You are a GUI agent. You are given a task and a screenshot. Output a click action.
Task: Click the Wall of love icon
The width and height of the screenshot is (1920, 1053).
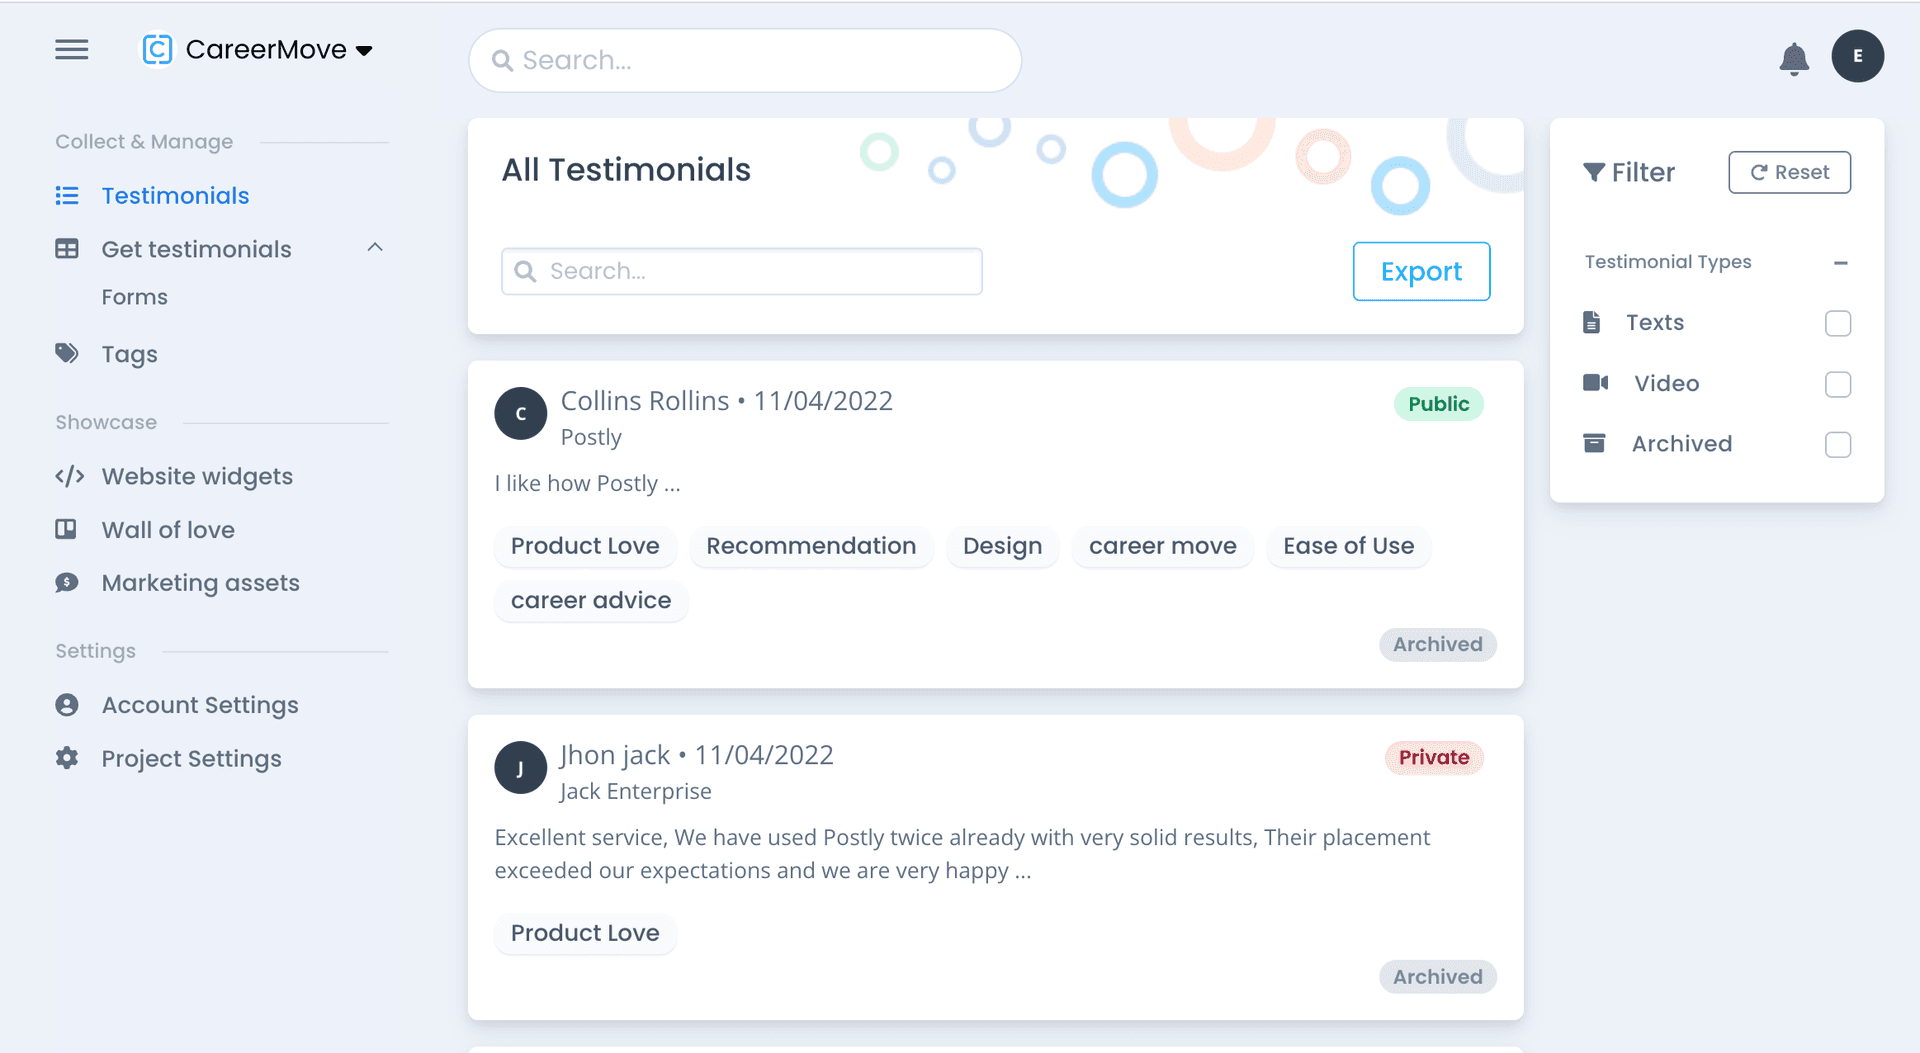click(66, 529)
